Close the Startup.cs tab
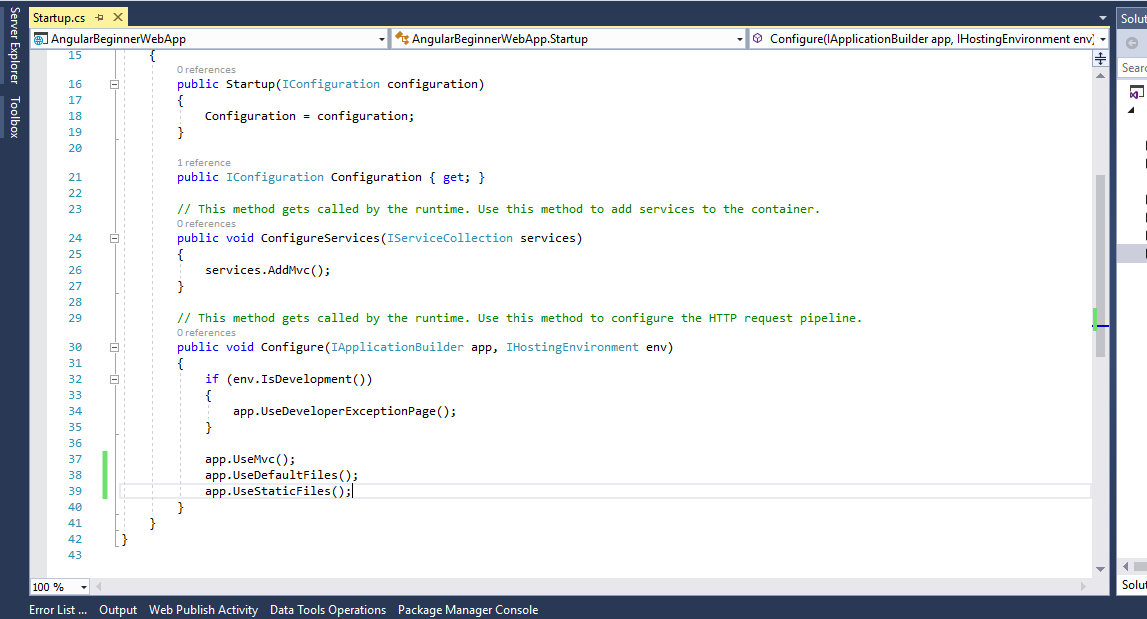 [118, 18]
